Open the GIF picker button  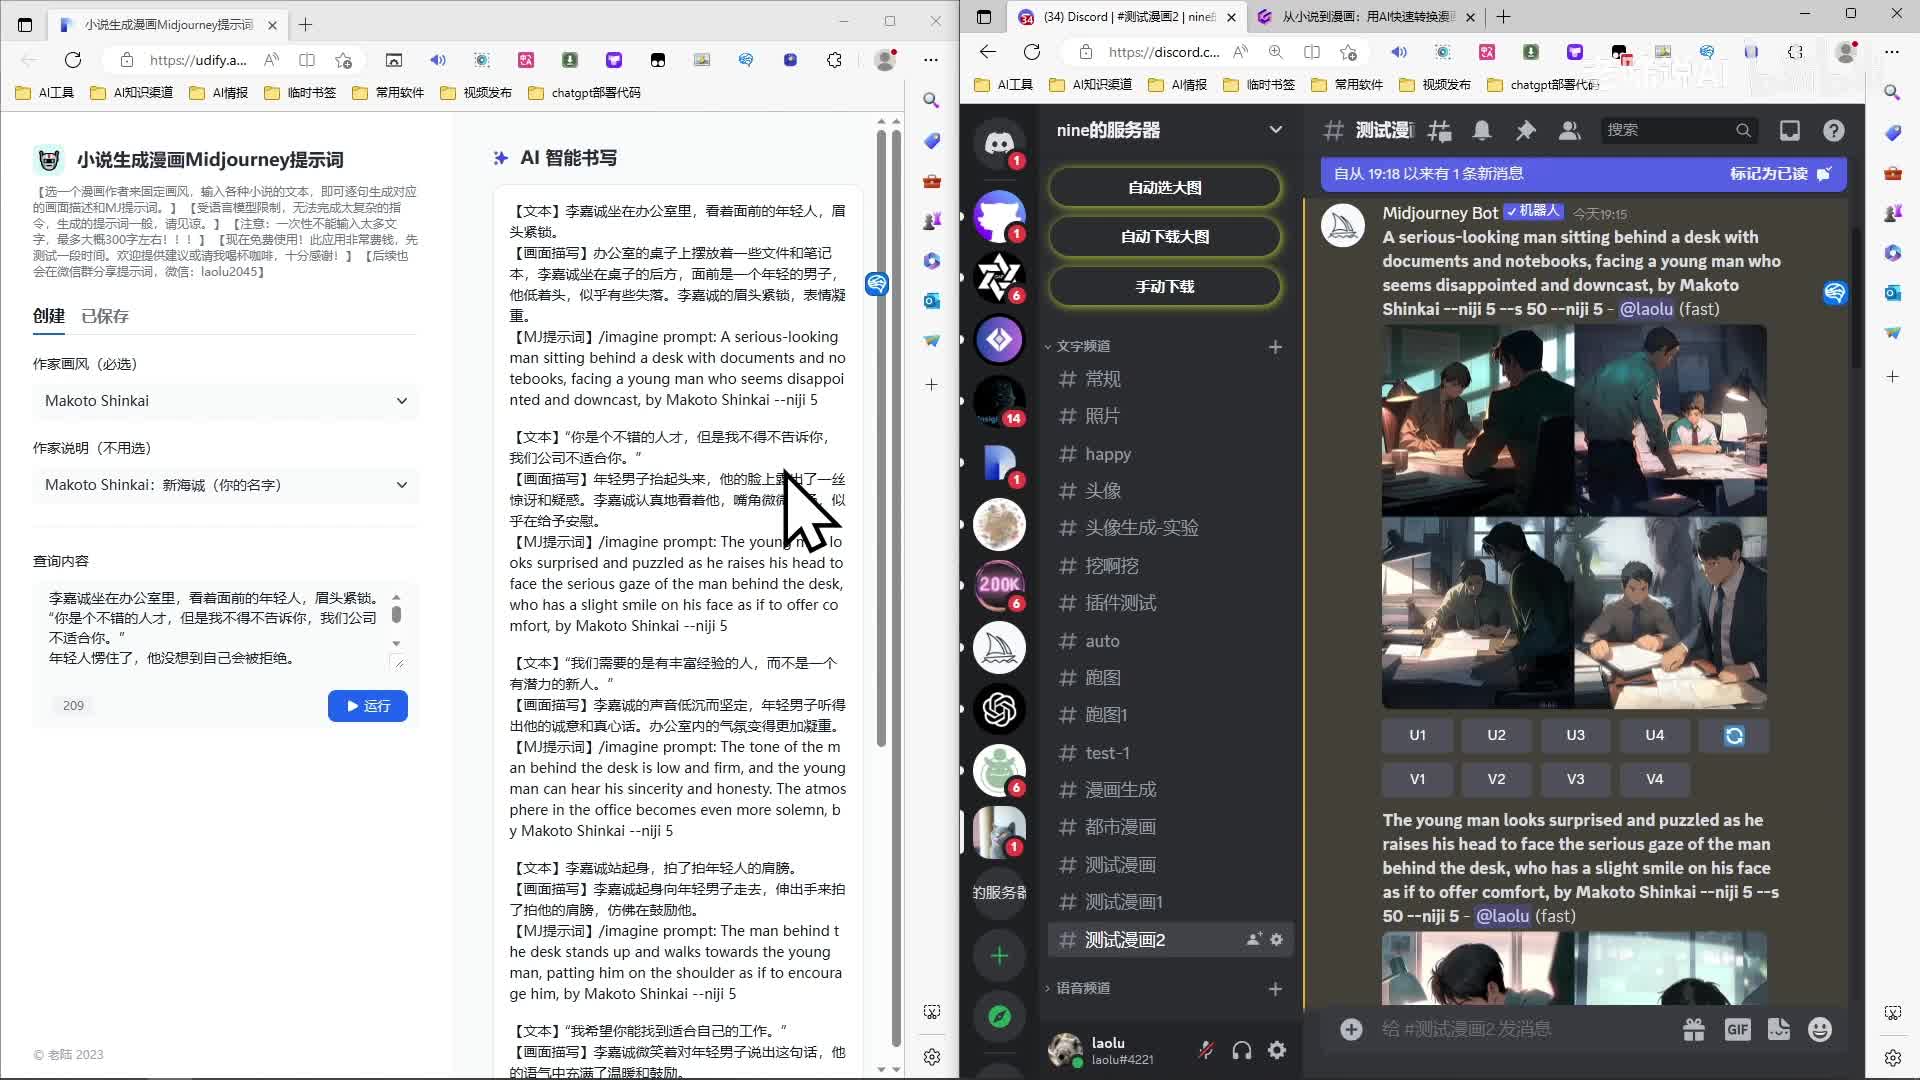click(1737, 1030)
